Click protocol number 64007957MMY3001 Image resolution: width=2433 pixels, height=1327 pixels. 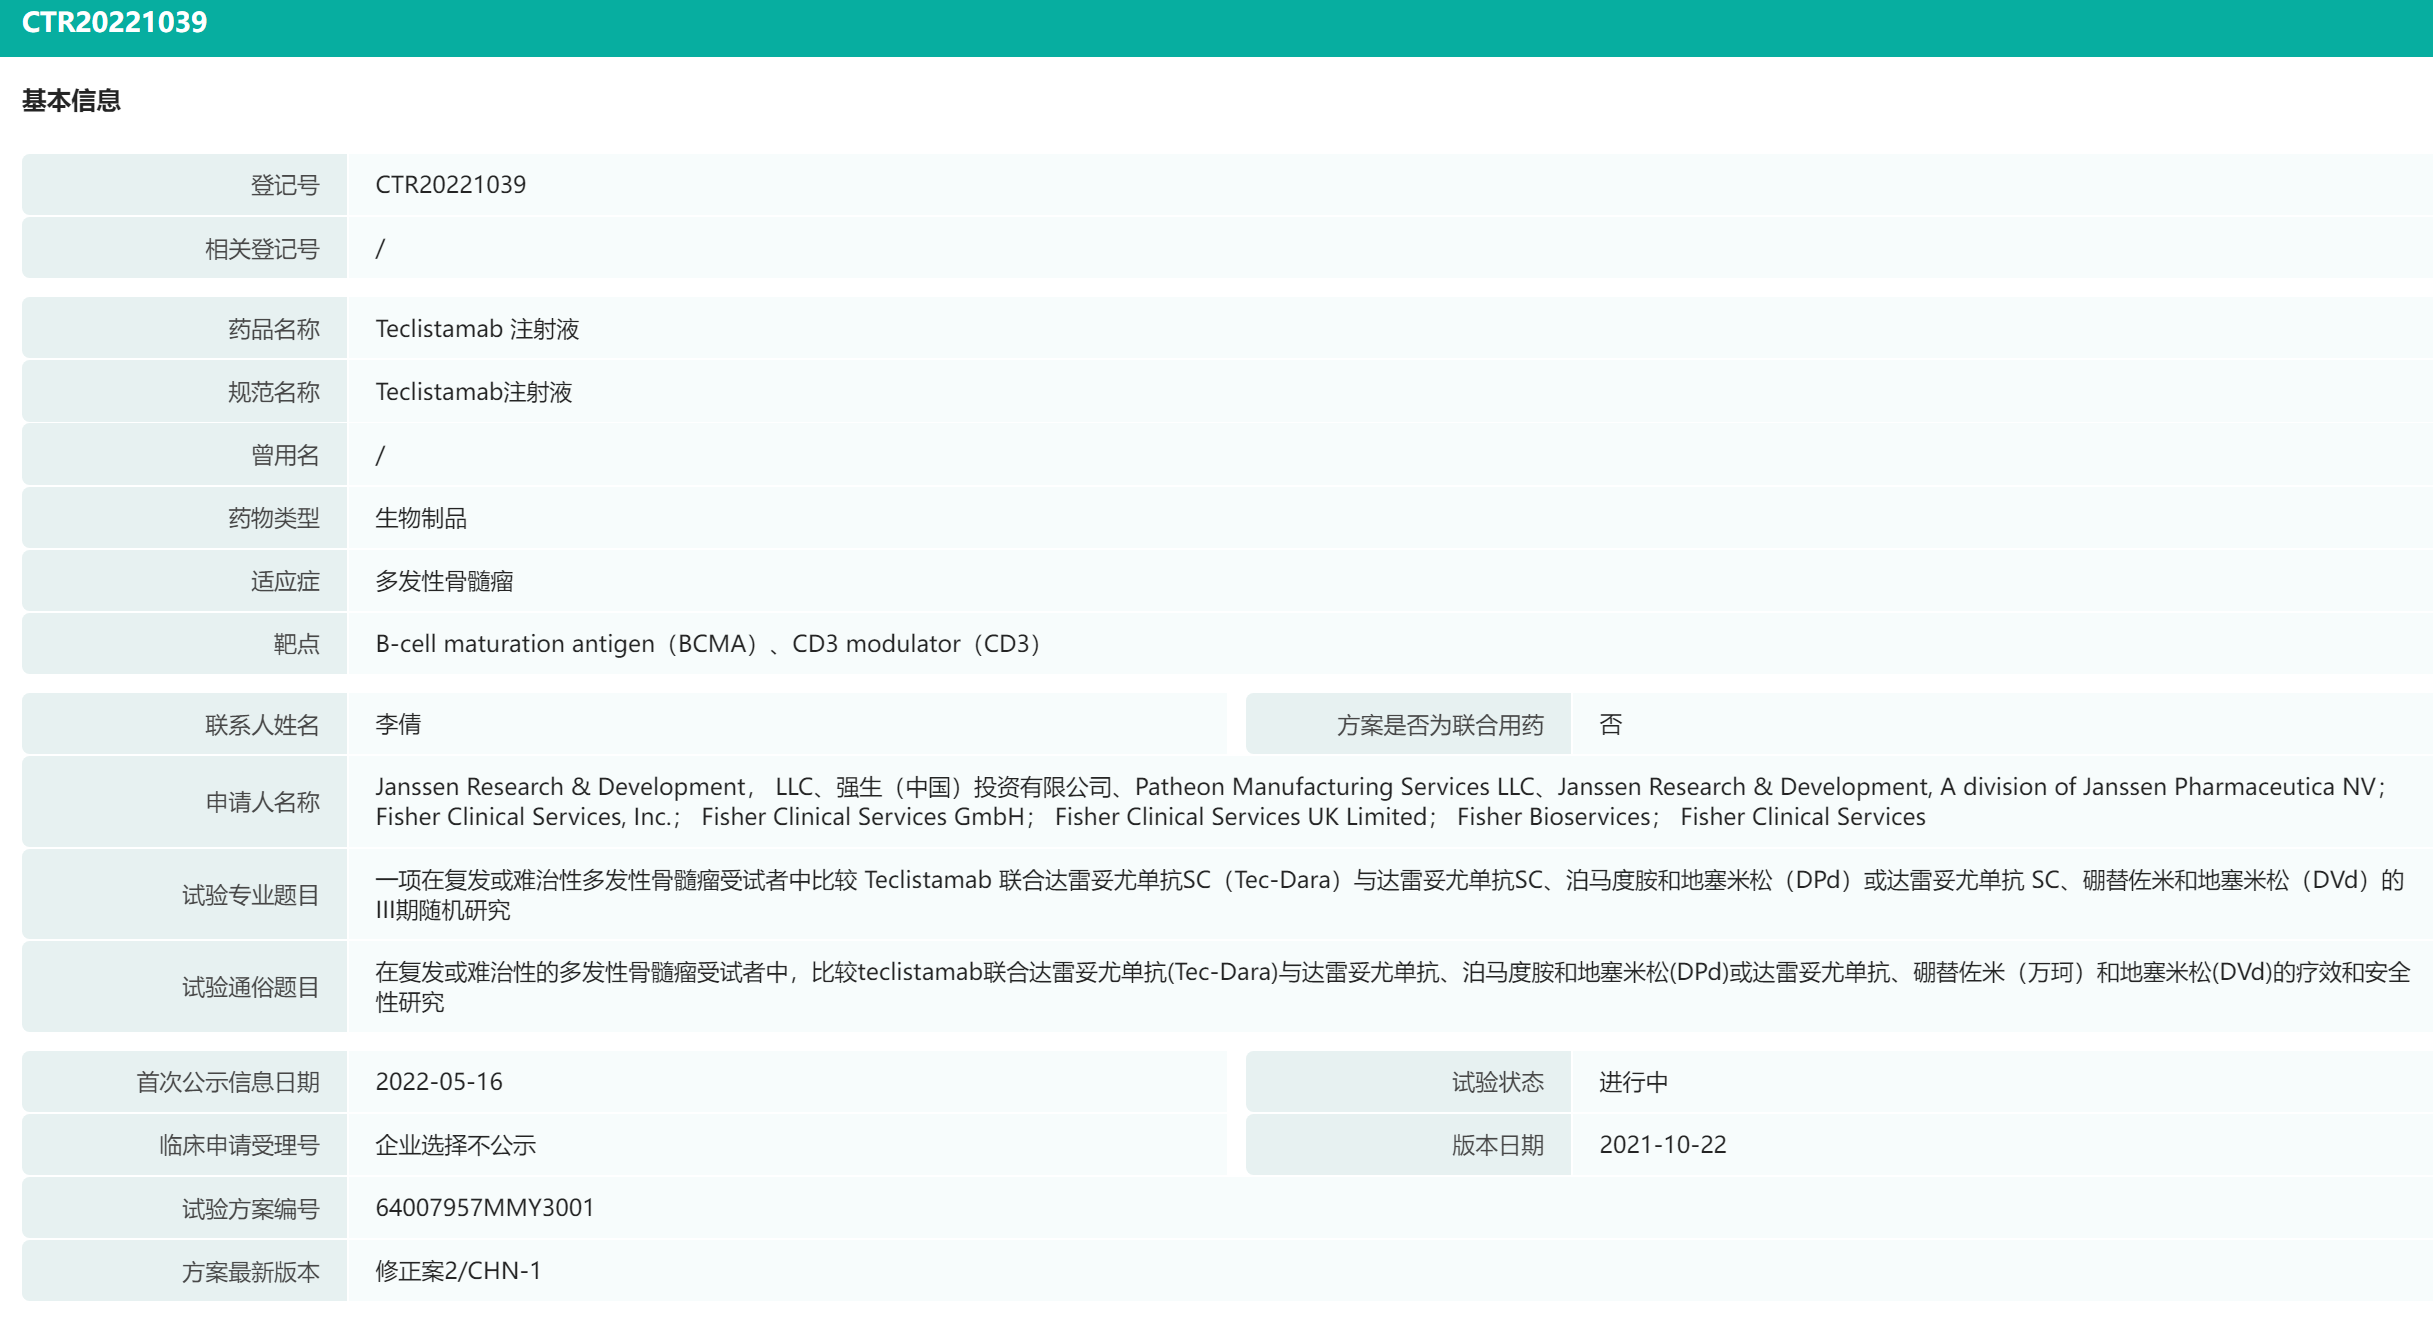[x=484, y=1208]
